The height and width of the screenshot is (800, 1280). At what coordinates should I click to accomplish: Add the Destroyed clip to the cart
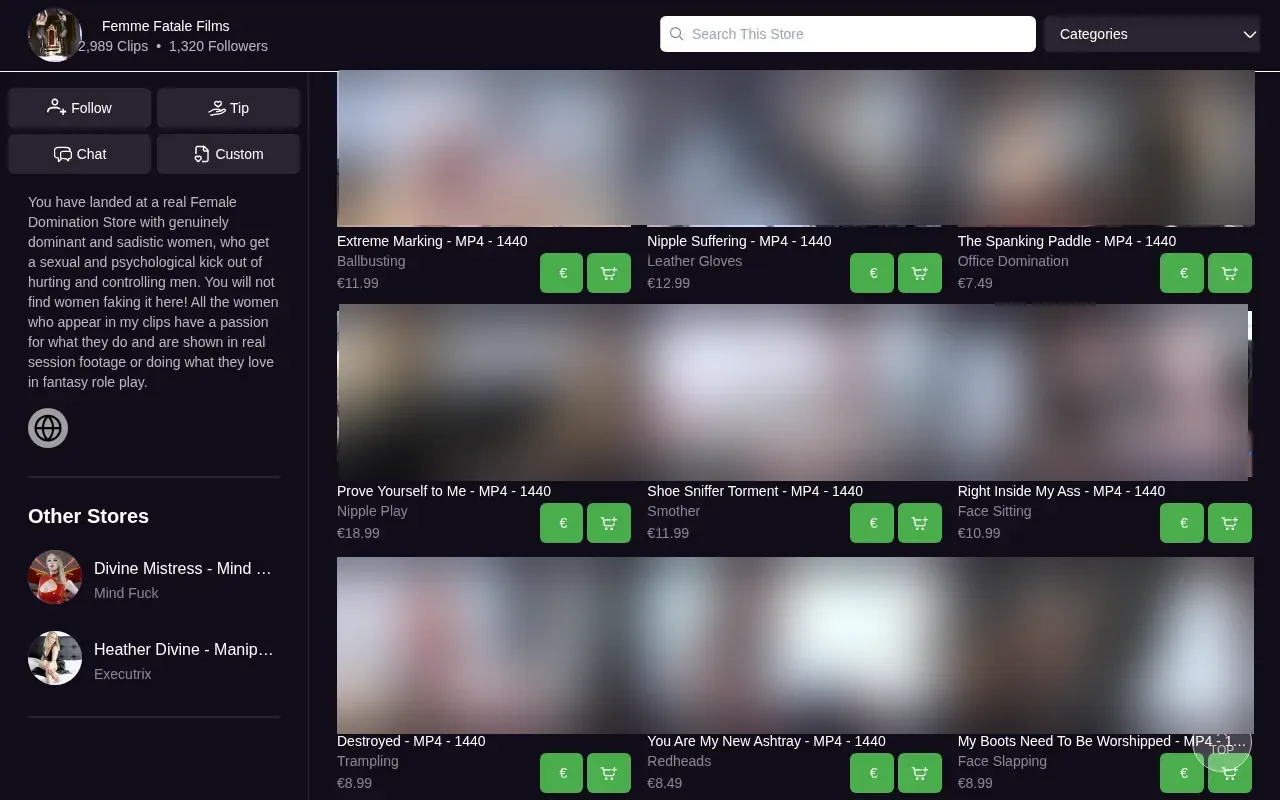coord(609,773)
